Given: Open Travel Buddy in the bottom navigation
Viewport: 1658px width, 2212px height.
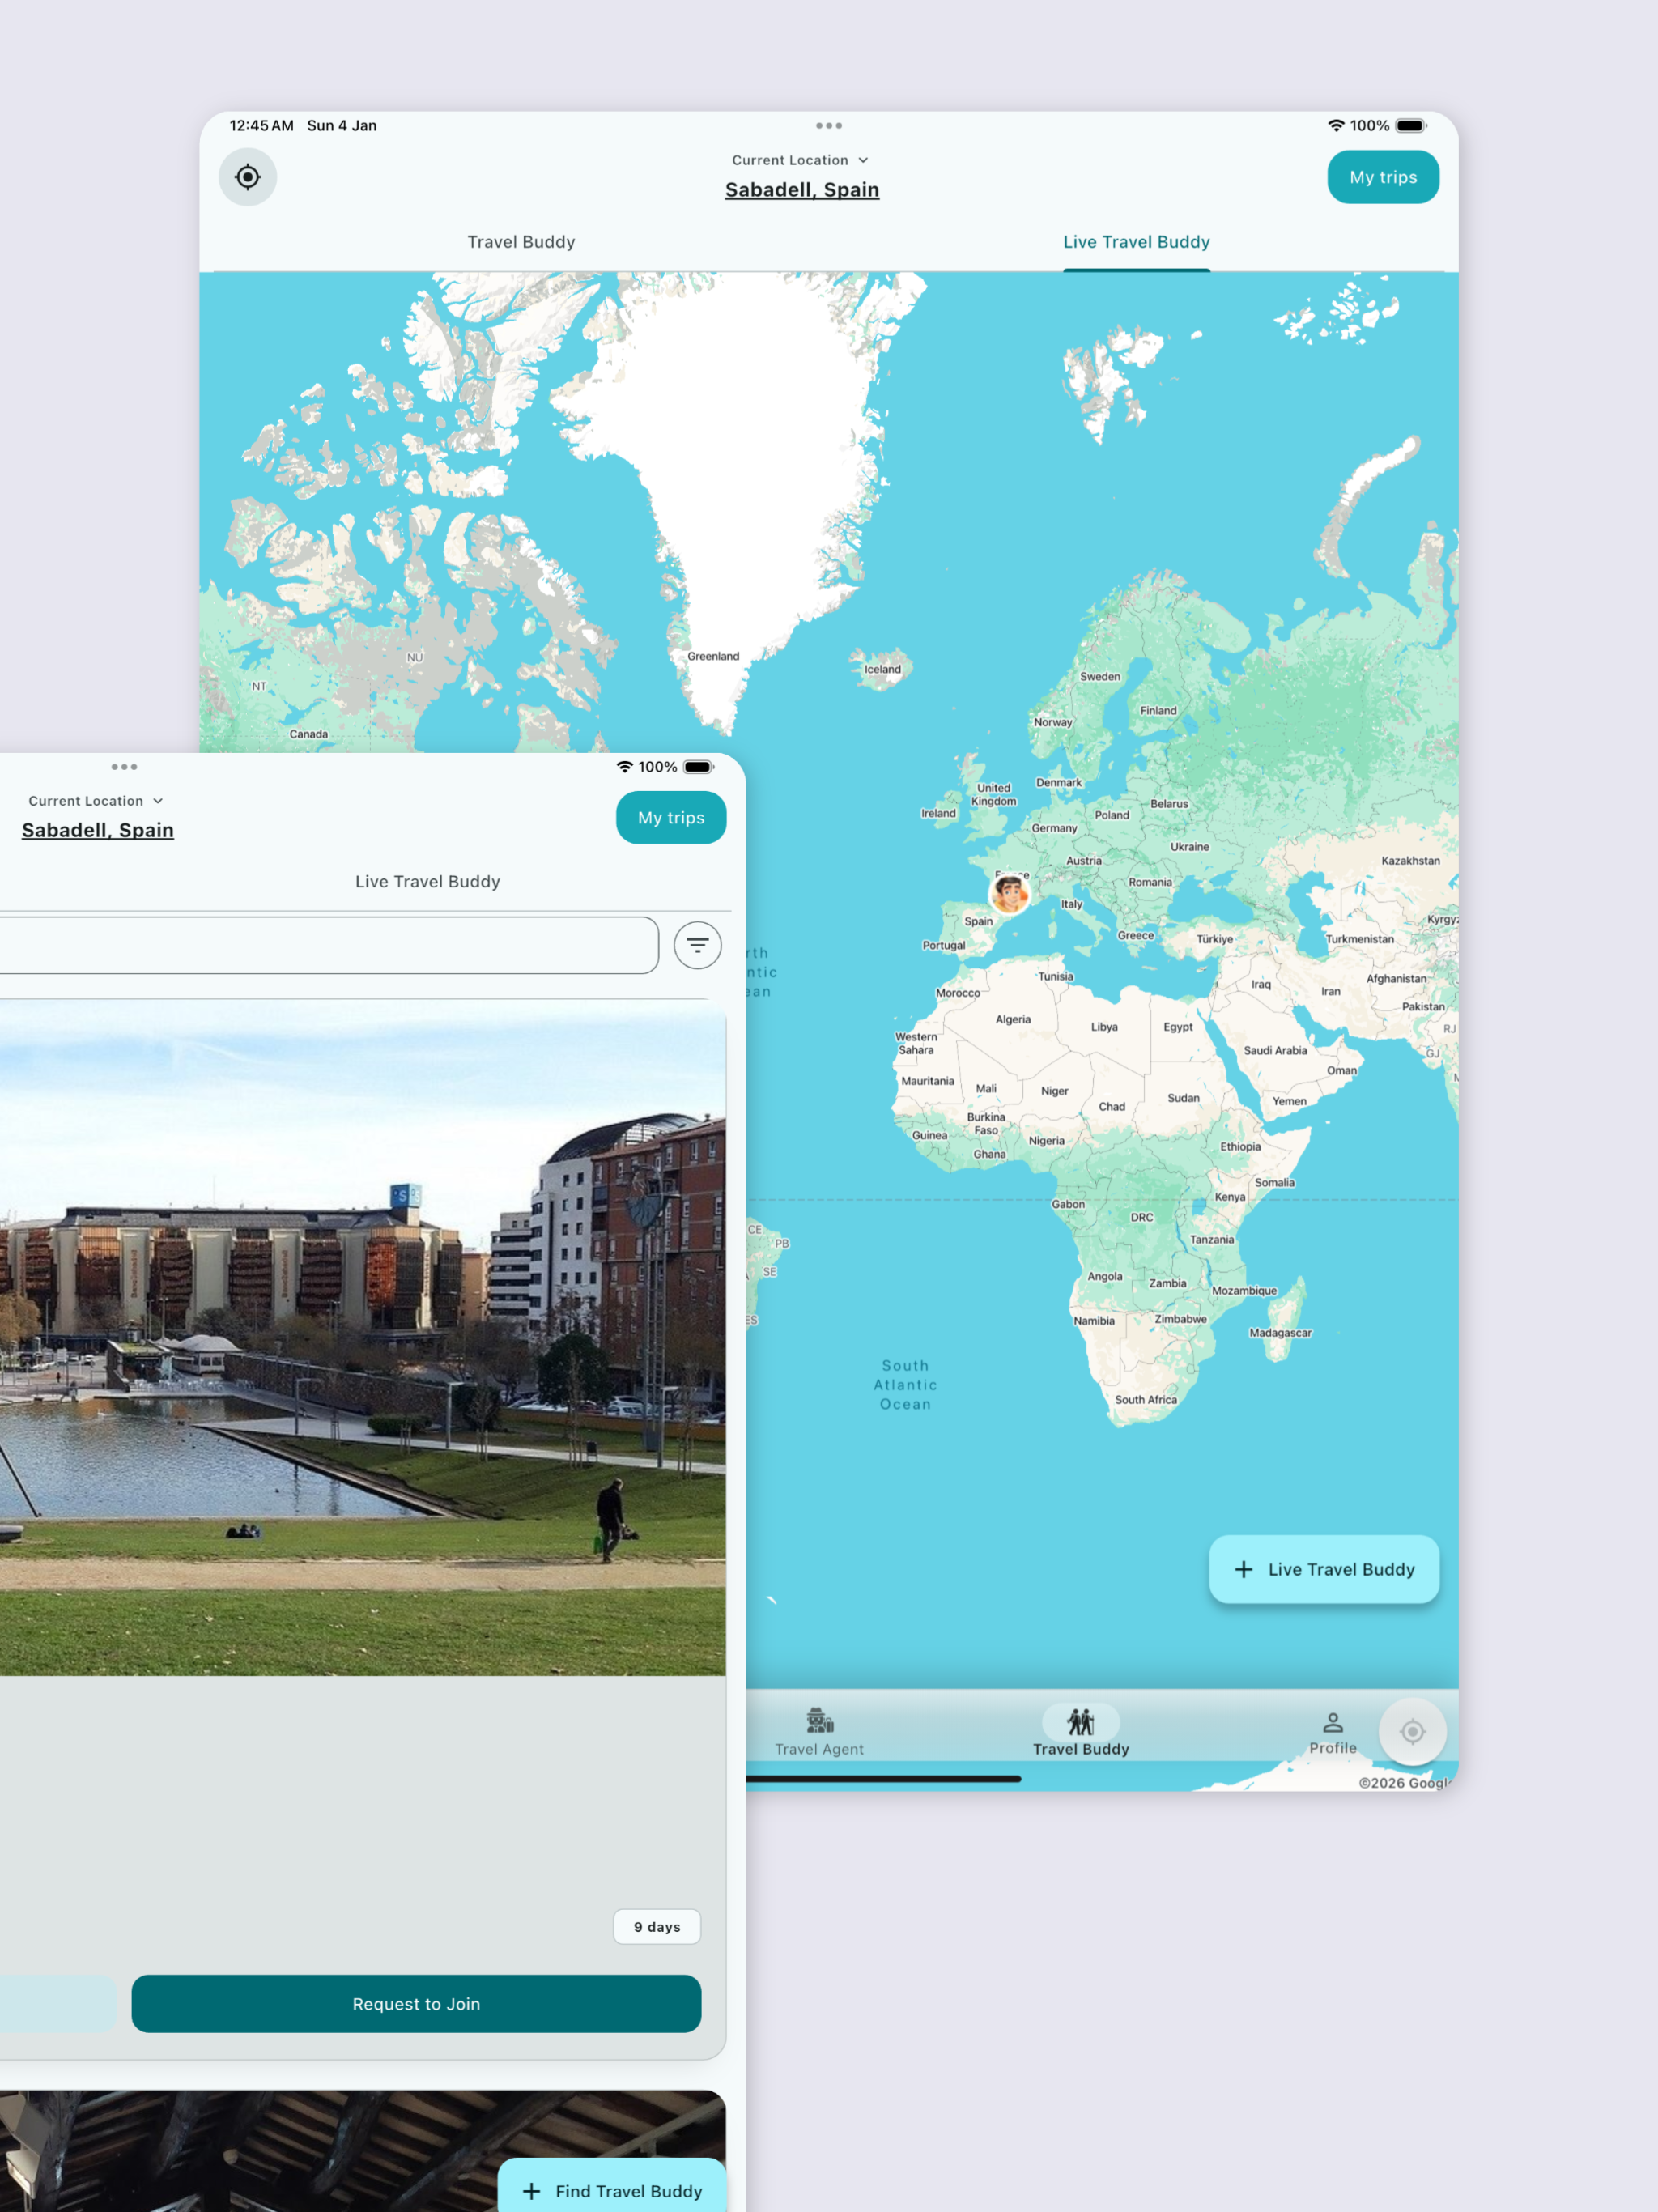Looking at the screenshot, I should click(1081, 1732).
